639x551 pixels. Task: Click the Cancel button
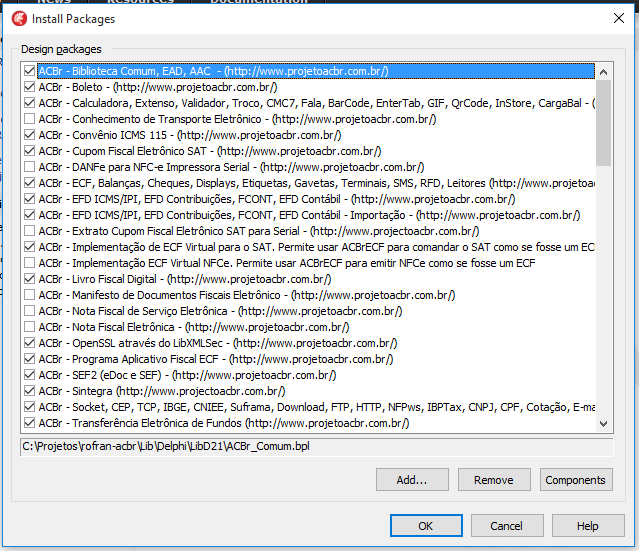point(507,526)
